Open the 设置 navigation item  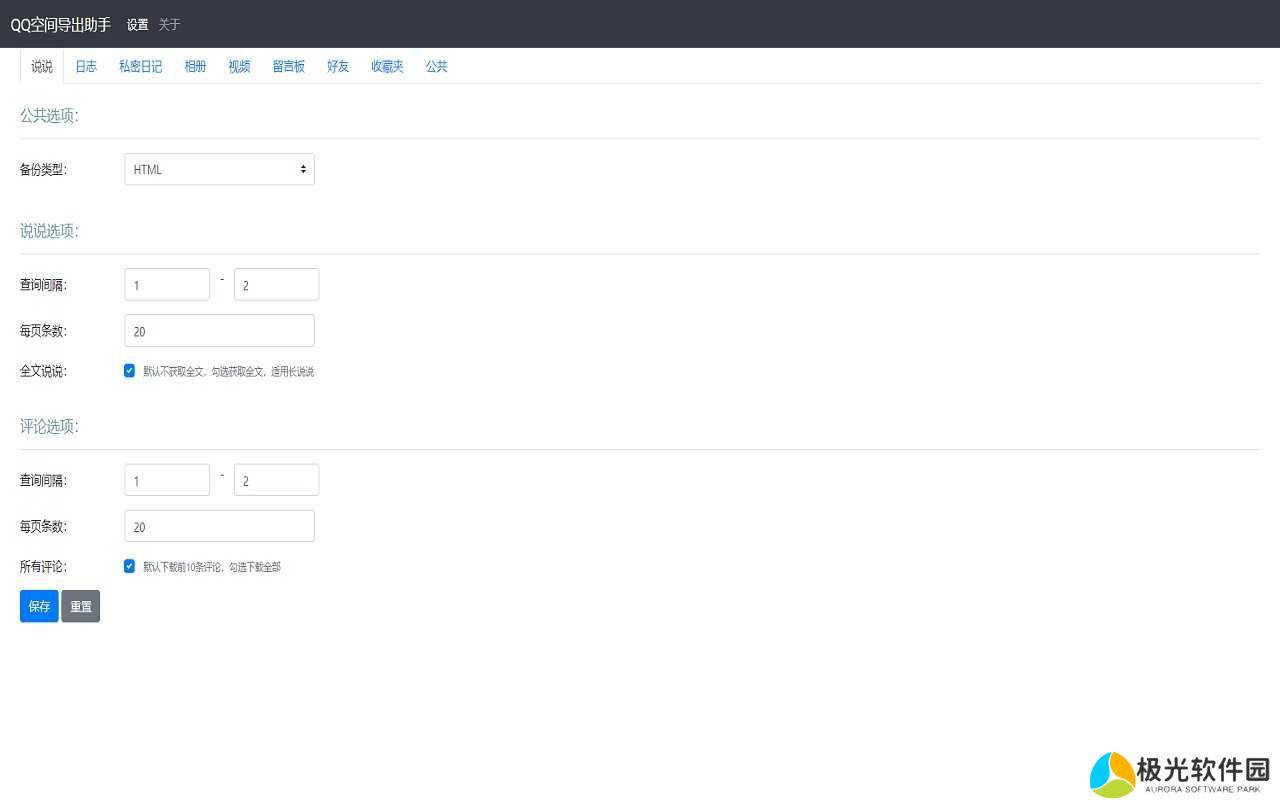(137, 25)
